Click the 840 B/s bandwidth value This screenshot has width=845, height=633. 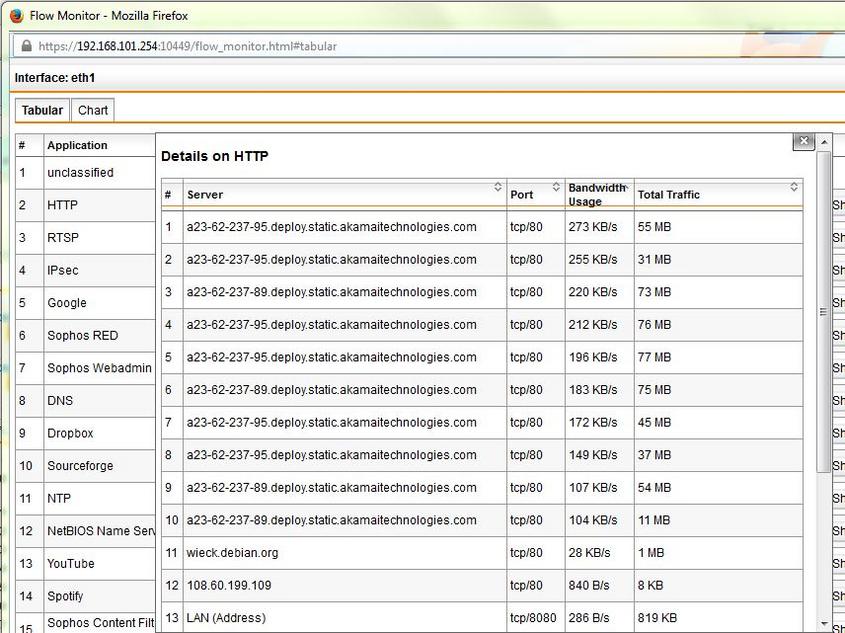[589, 586]
